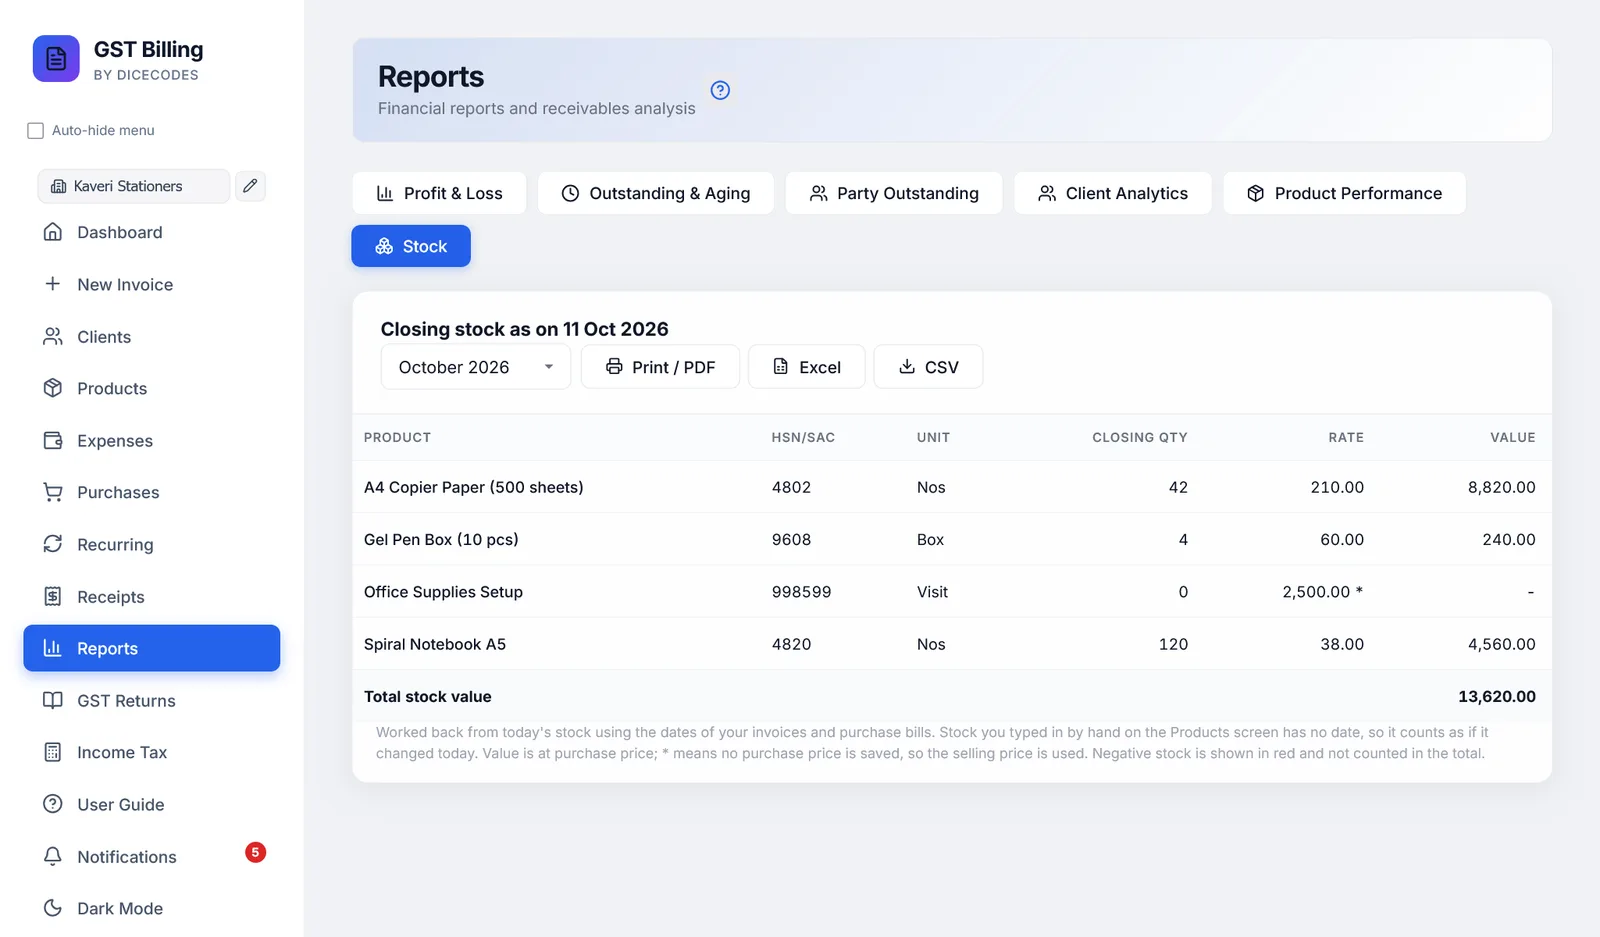Go to the Client Analytics tab
The image size is (1600, 937).
click(1113, 193)
